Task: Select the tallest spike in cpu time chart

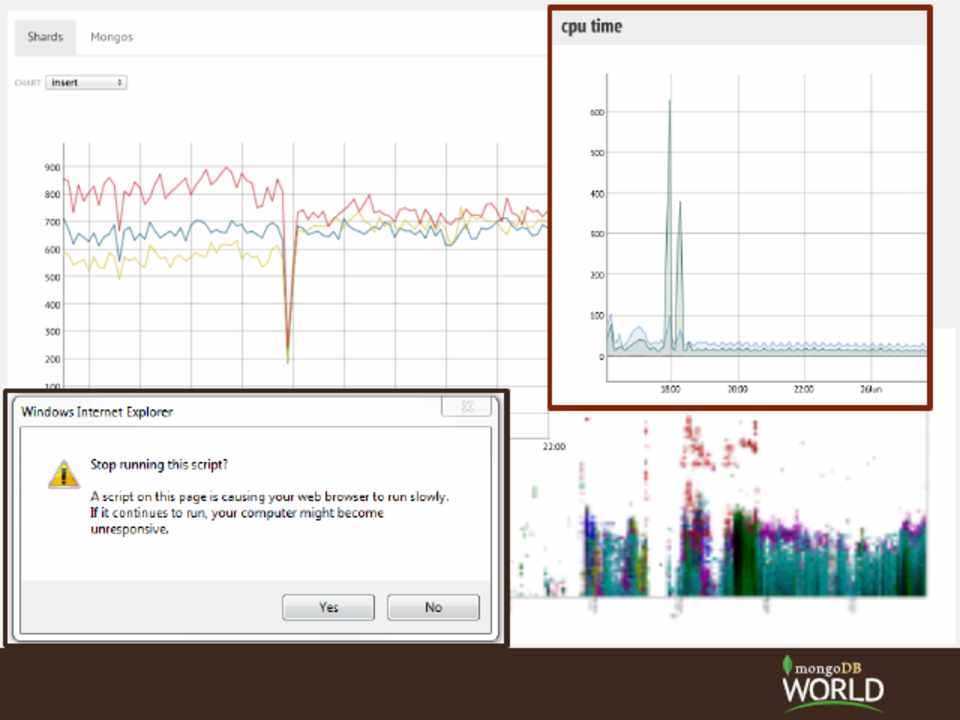Action: point(669,102)
